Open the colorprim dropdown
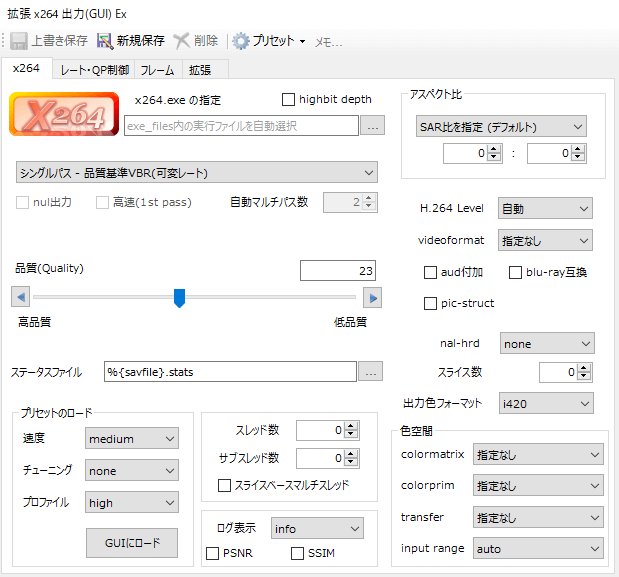 click(x=538, y=486)
